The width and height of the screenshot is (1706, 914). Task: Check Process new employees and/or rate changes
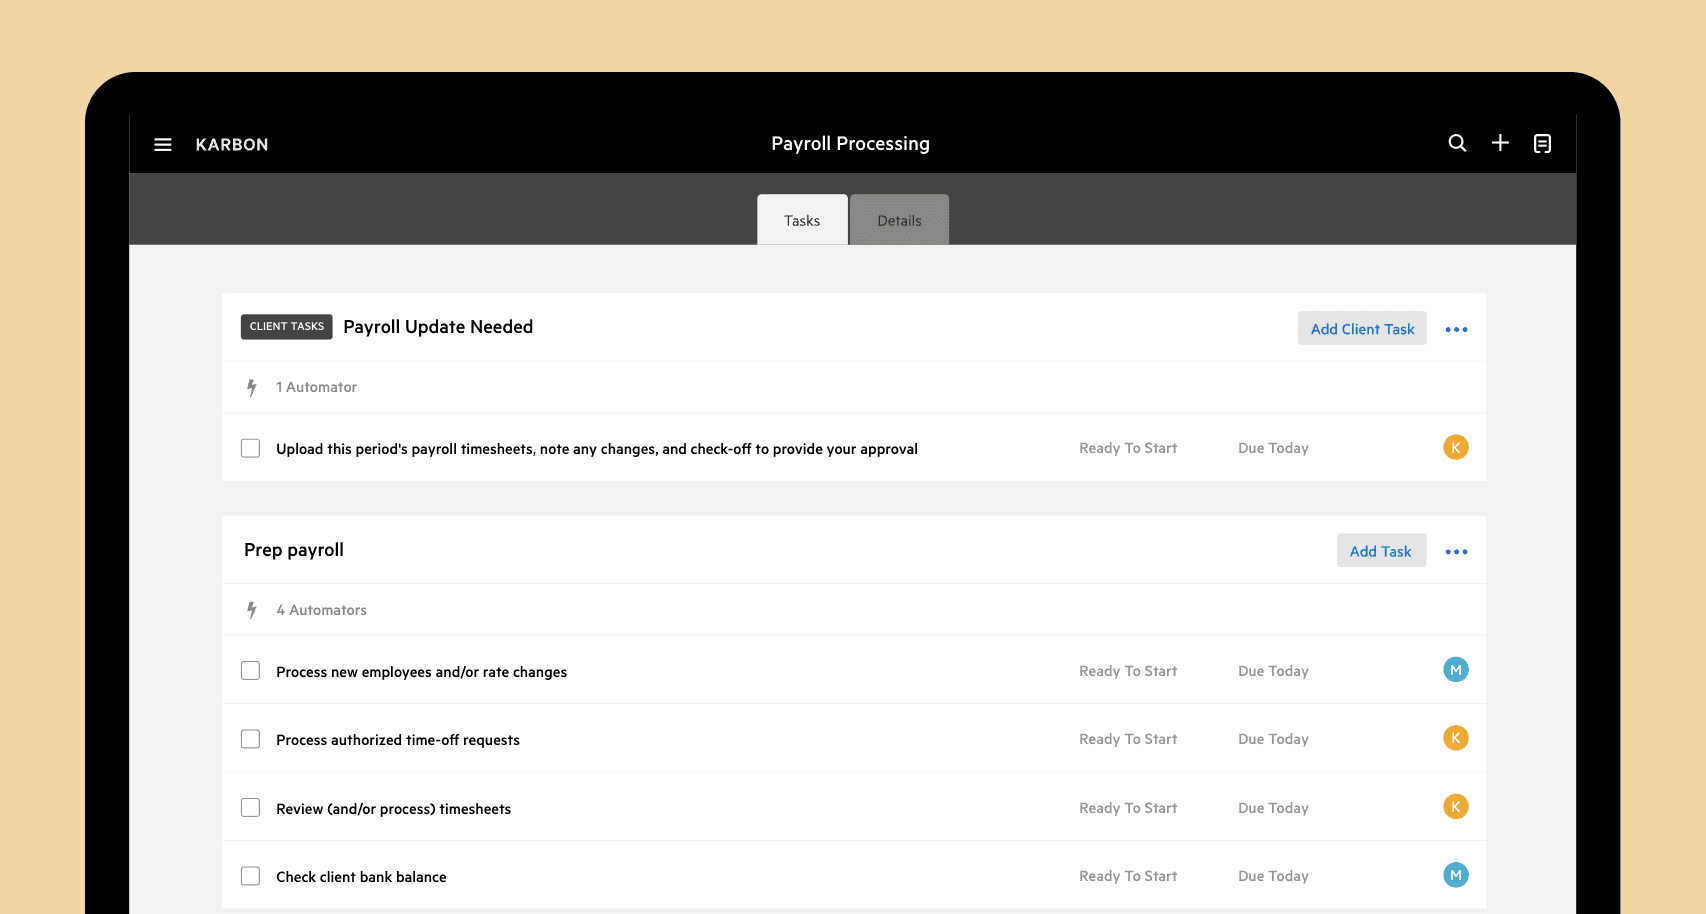(x=250, y=671)
